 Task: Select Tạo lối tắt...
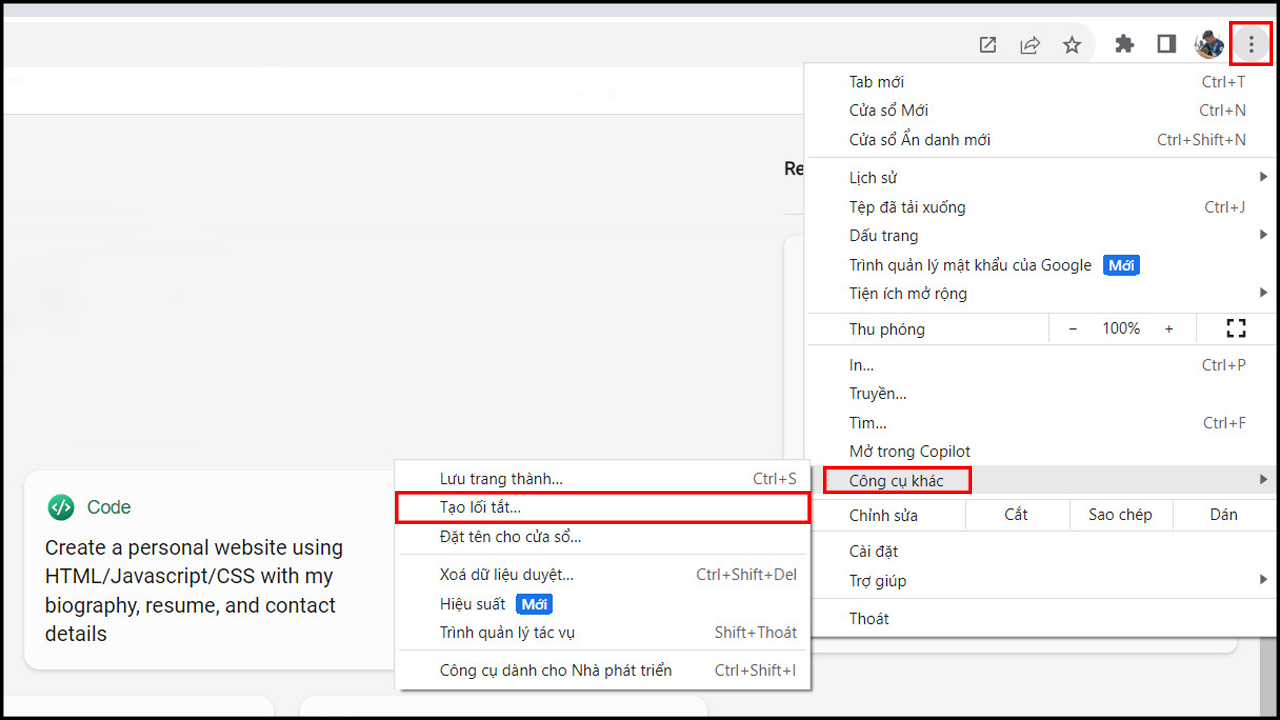603,508
